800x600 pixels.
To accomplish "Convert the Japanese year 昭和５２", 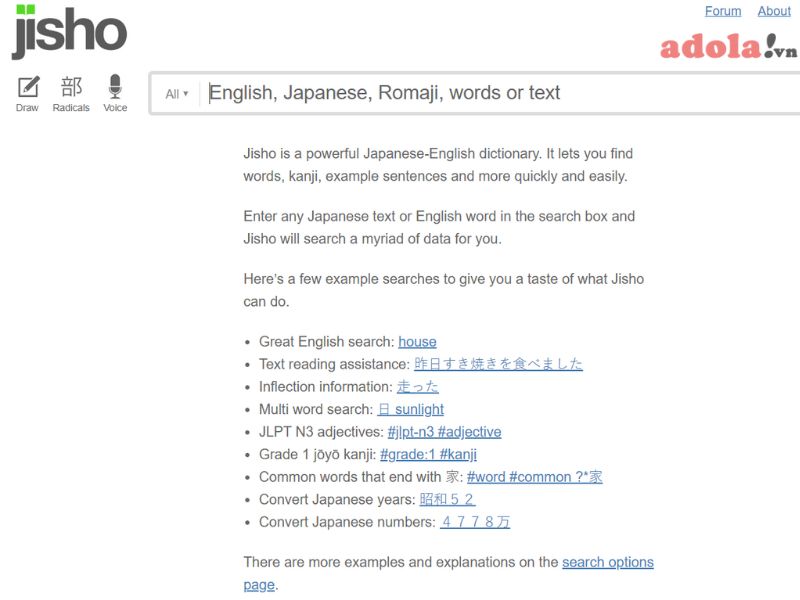I will pos(447,499).
